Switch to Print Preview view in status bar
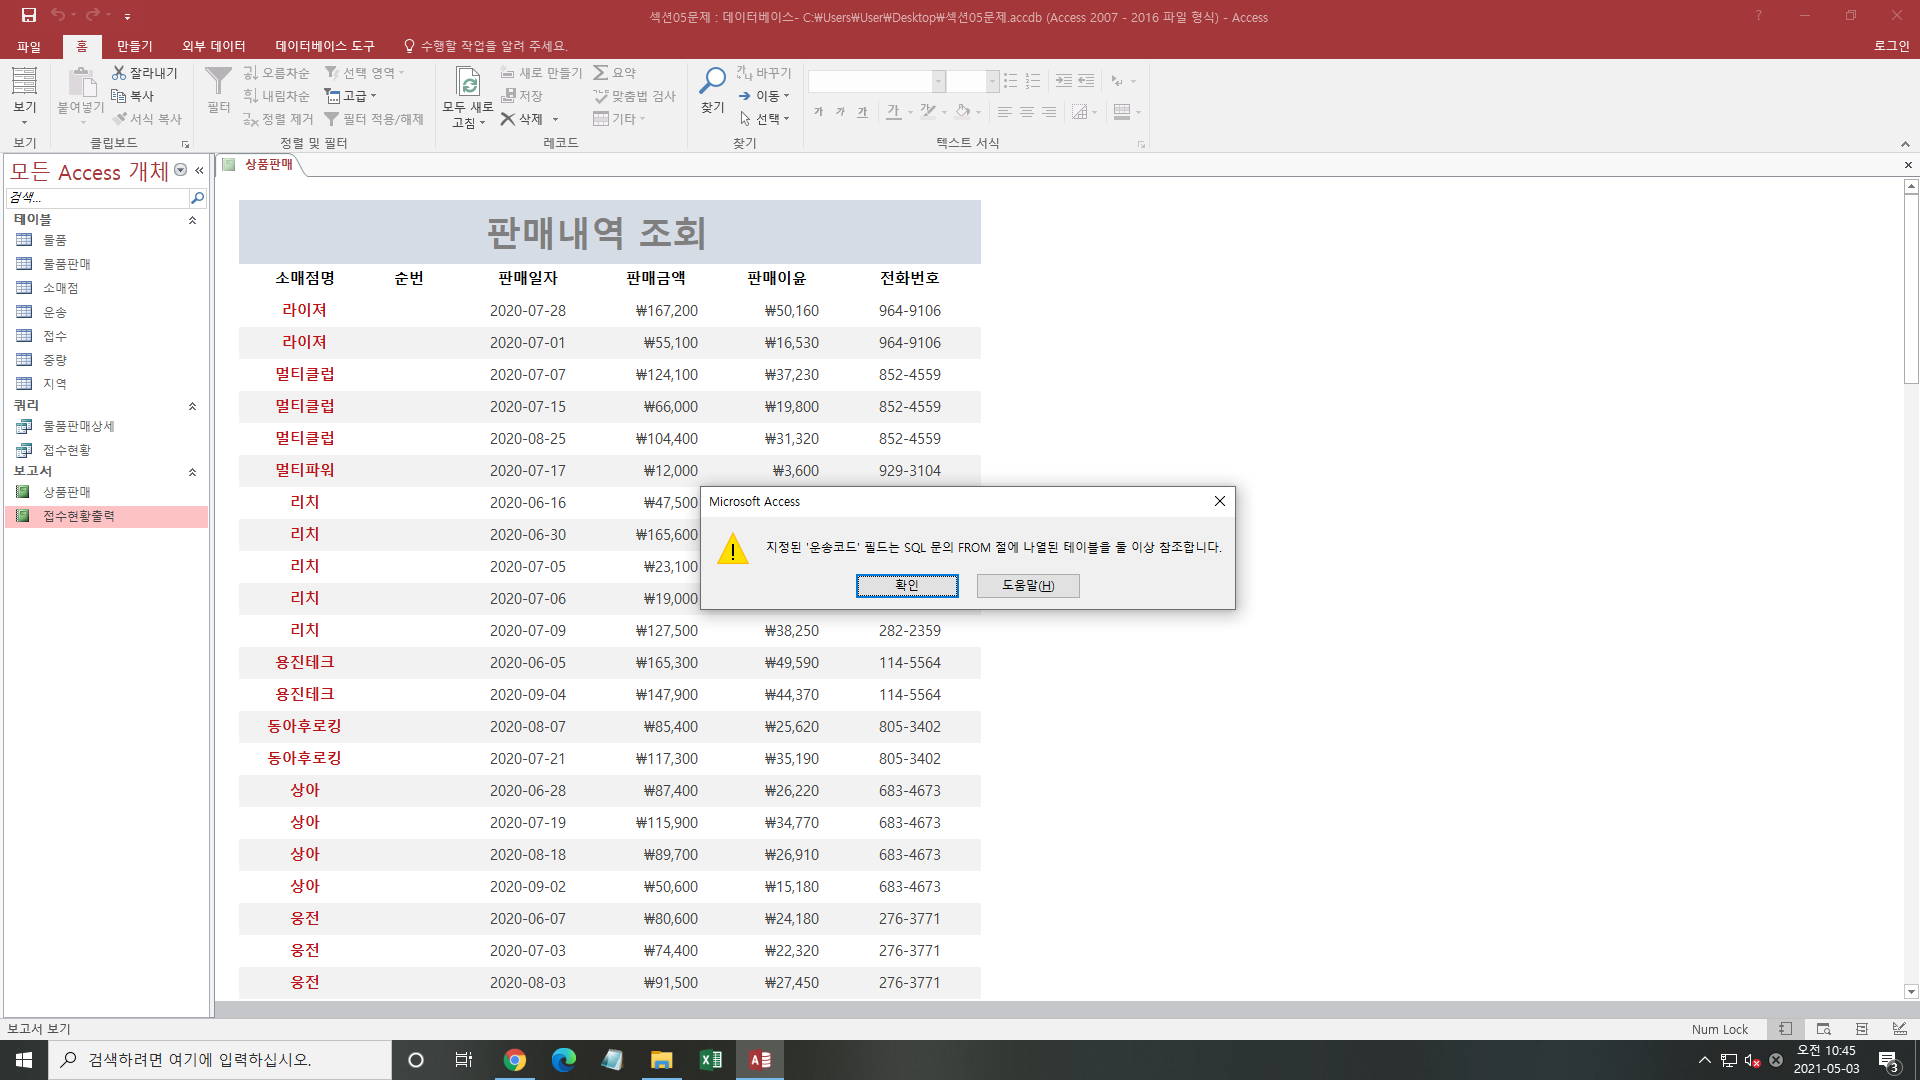Viewport: 1920px width, 1080px height. pos(1823,1029)
